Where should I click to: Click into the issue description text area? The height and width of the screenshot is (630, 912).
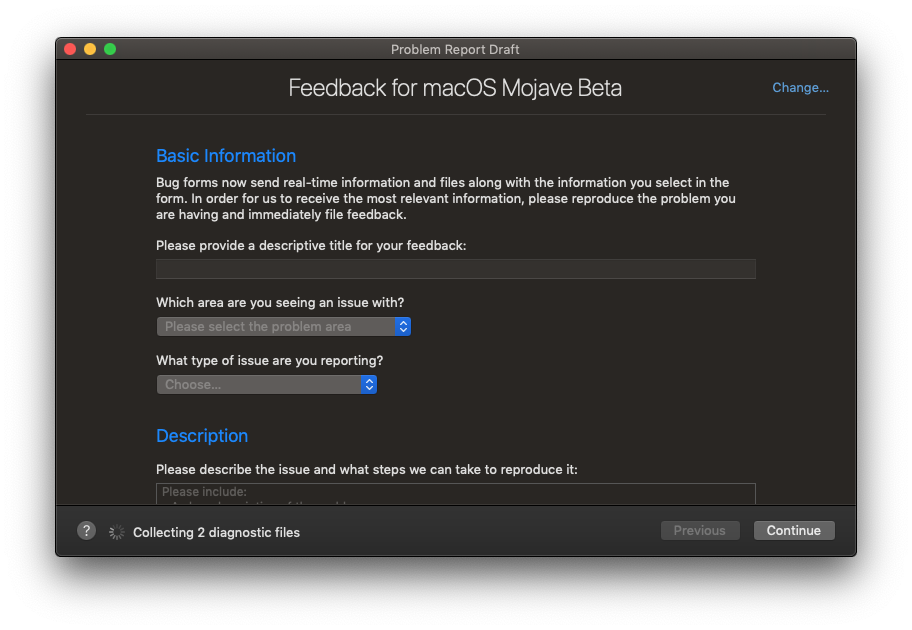[x=455, y=493]
